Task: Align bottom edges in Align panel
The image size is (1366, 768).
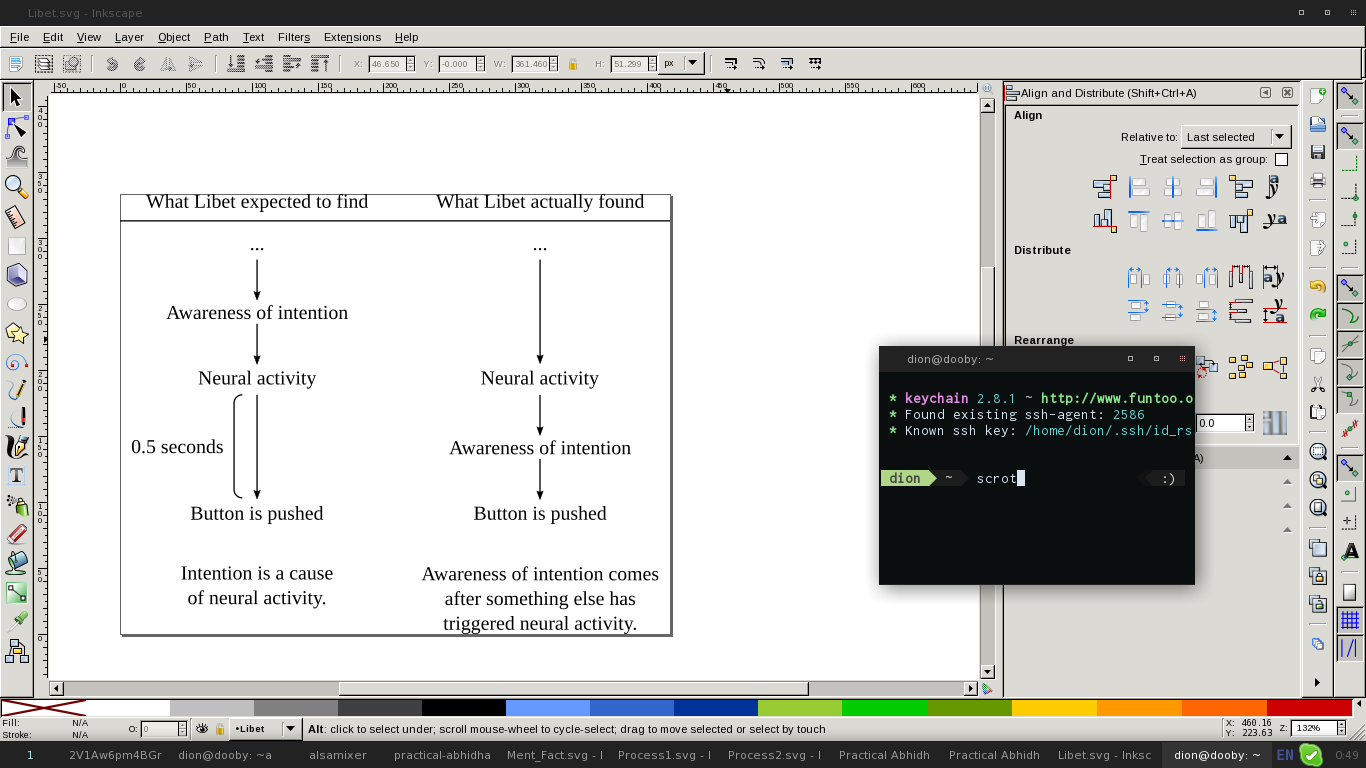Action: [x=1207, y=221]
